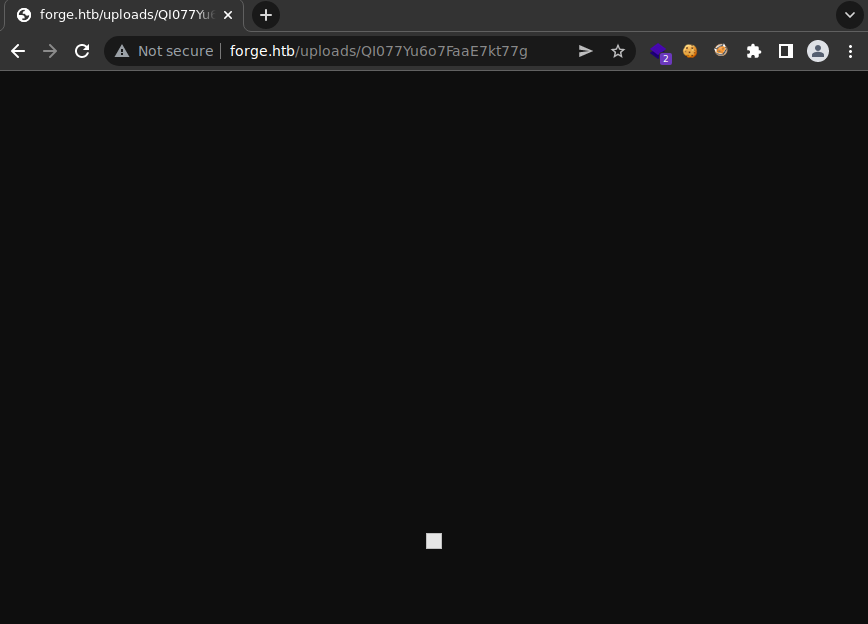The image size is (868, 624).
Task: Open the purple extension with badge 2
Action: 659,51
